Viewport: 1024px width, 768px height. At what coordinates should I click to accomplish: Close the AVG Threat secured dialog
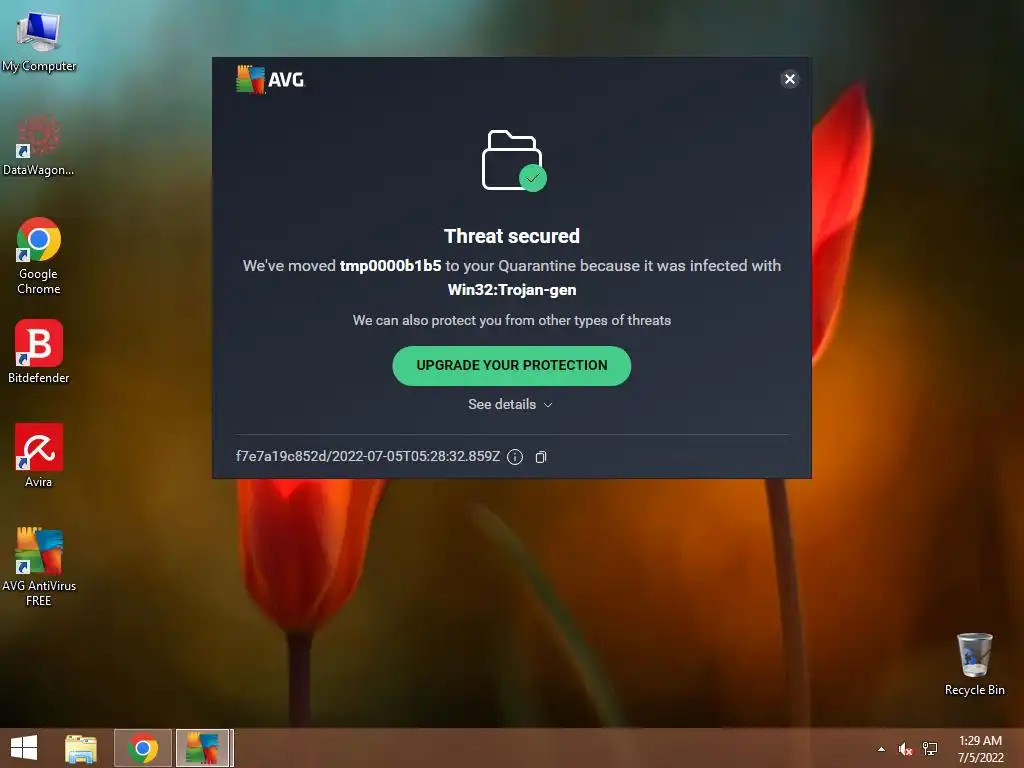(x=790, y=79)
